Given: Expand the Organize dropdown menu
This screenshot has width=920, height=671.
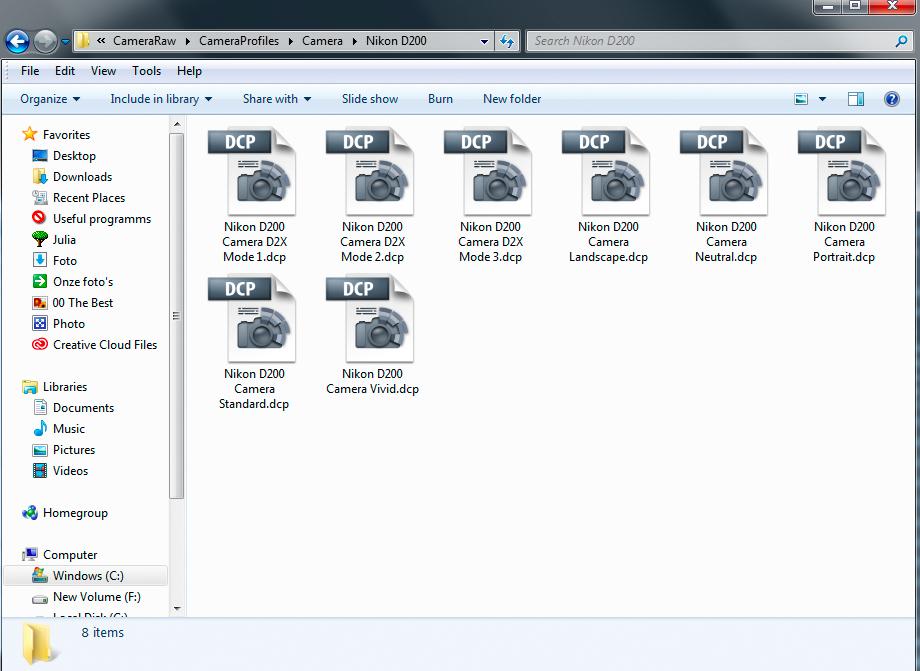Looking at the screenshot, I should pyautogui.click(x=50, y=99).
